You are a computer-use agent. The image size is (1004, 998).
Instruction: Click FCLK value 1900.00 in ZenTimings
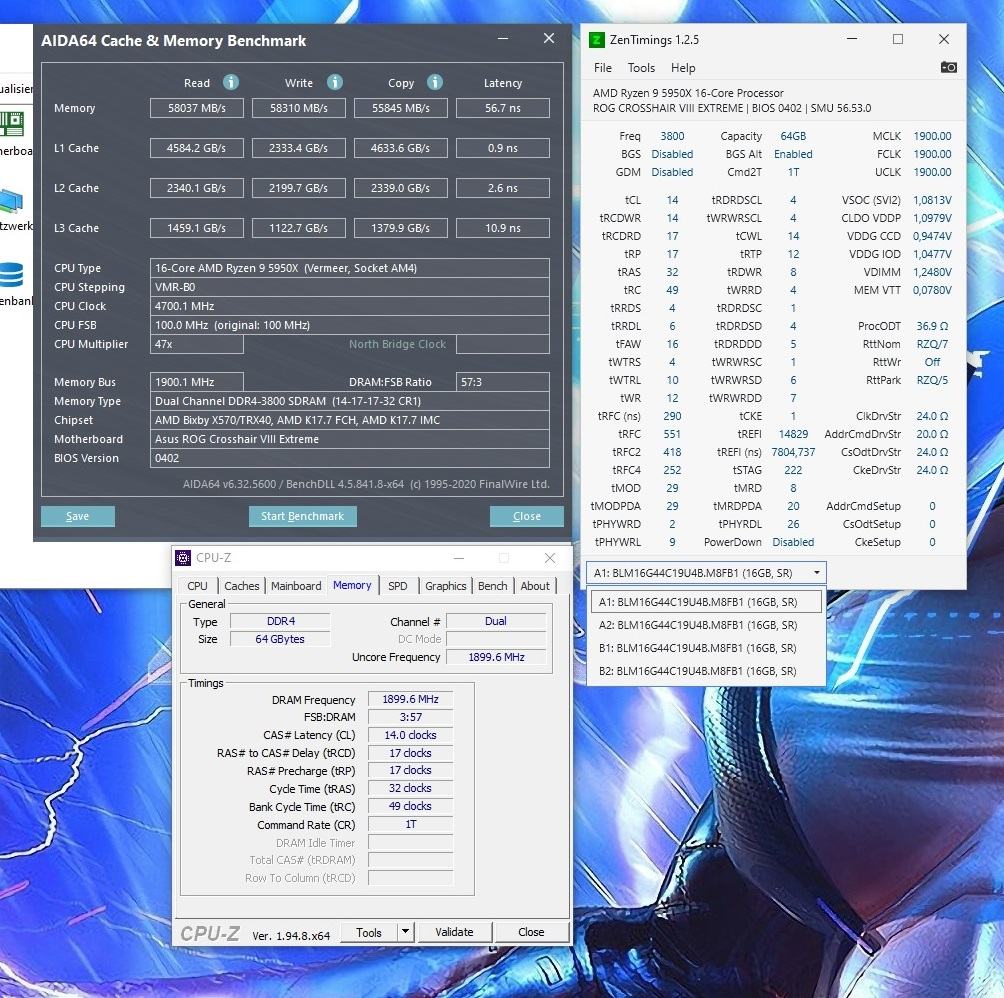(x=932, y=154)
